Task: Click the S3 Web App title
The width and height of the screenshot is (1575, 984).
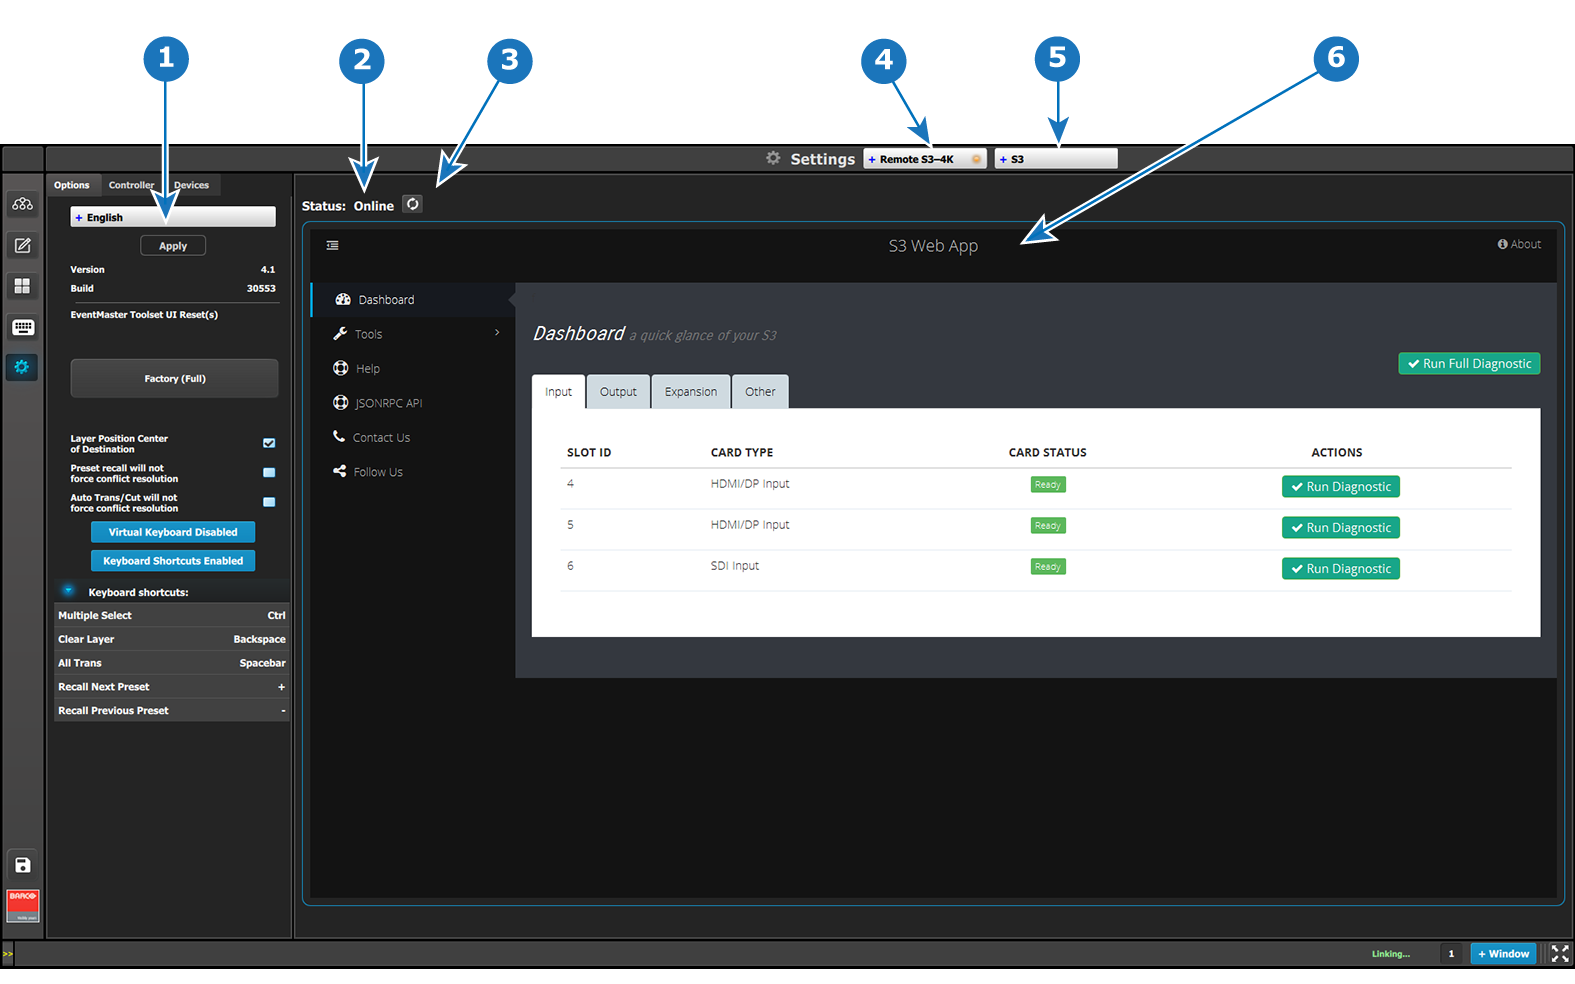Action: 933,246
